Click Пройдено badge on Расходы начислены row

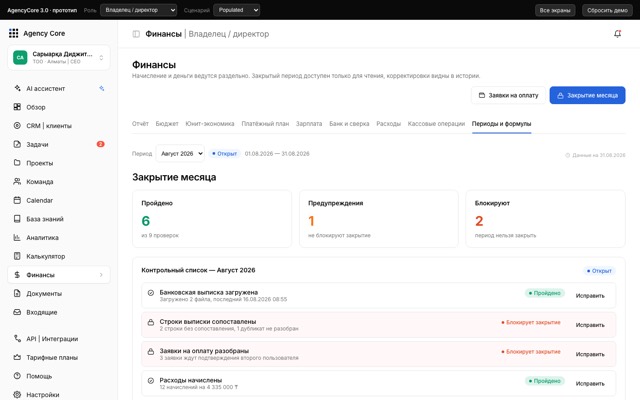(x=544, y=381)
